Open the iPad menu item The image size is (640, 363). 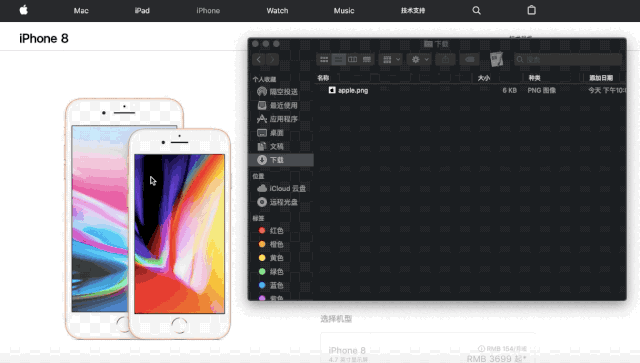pos(142,11)
